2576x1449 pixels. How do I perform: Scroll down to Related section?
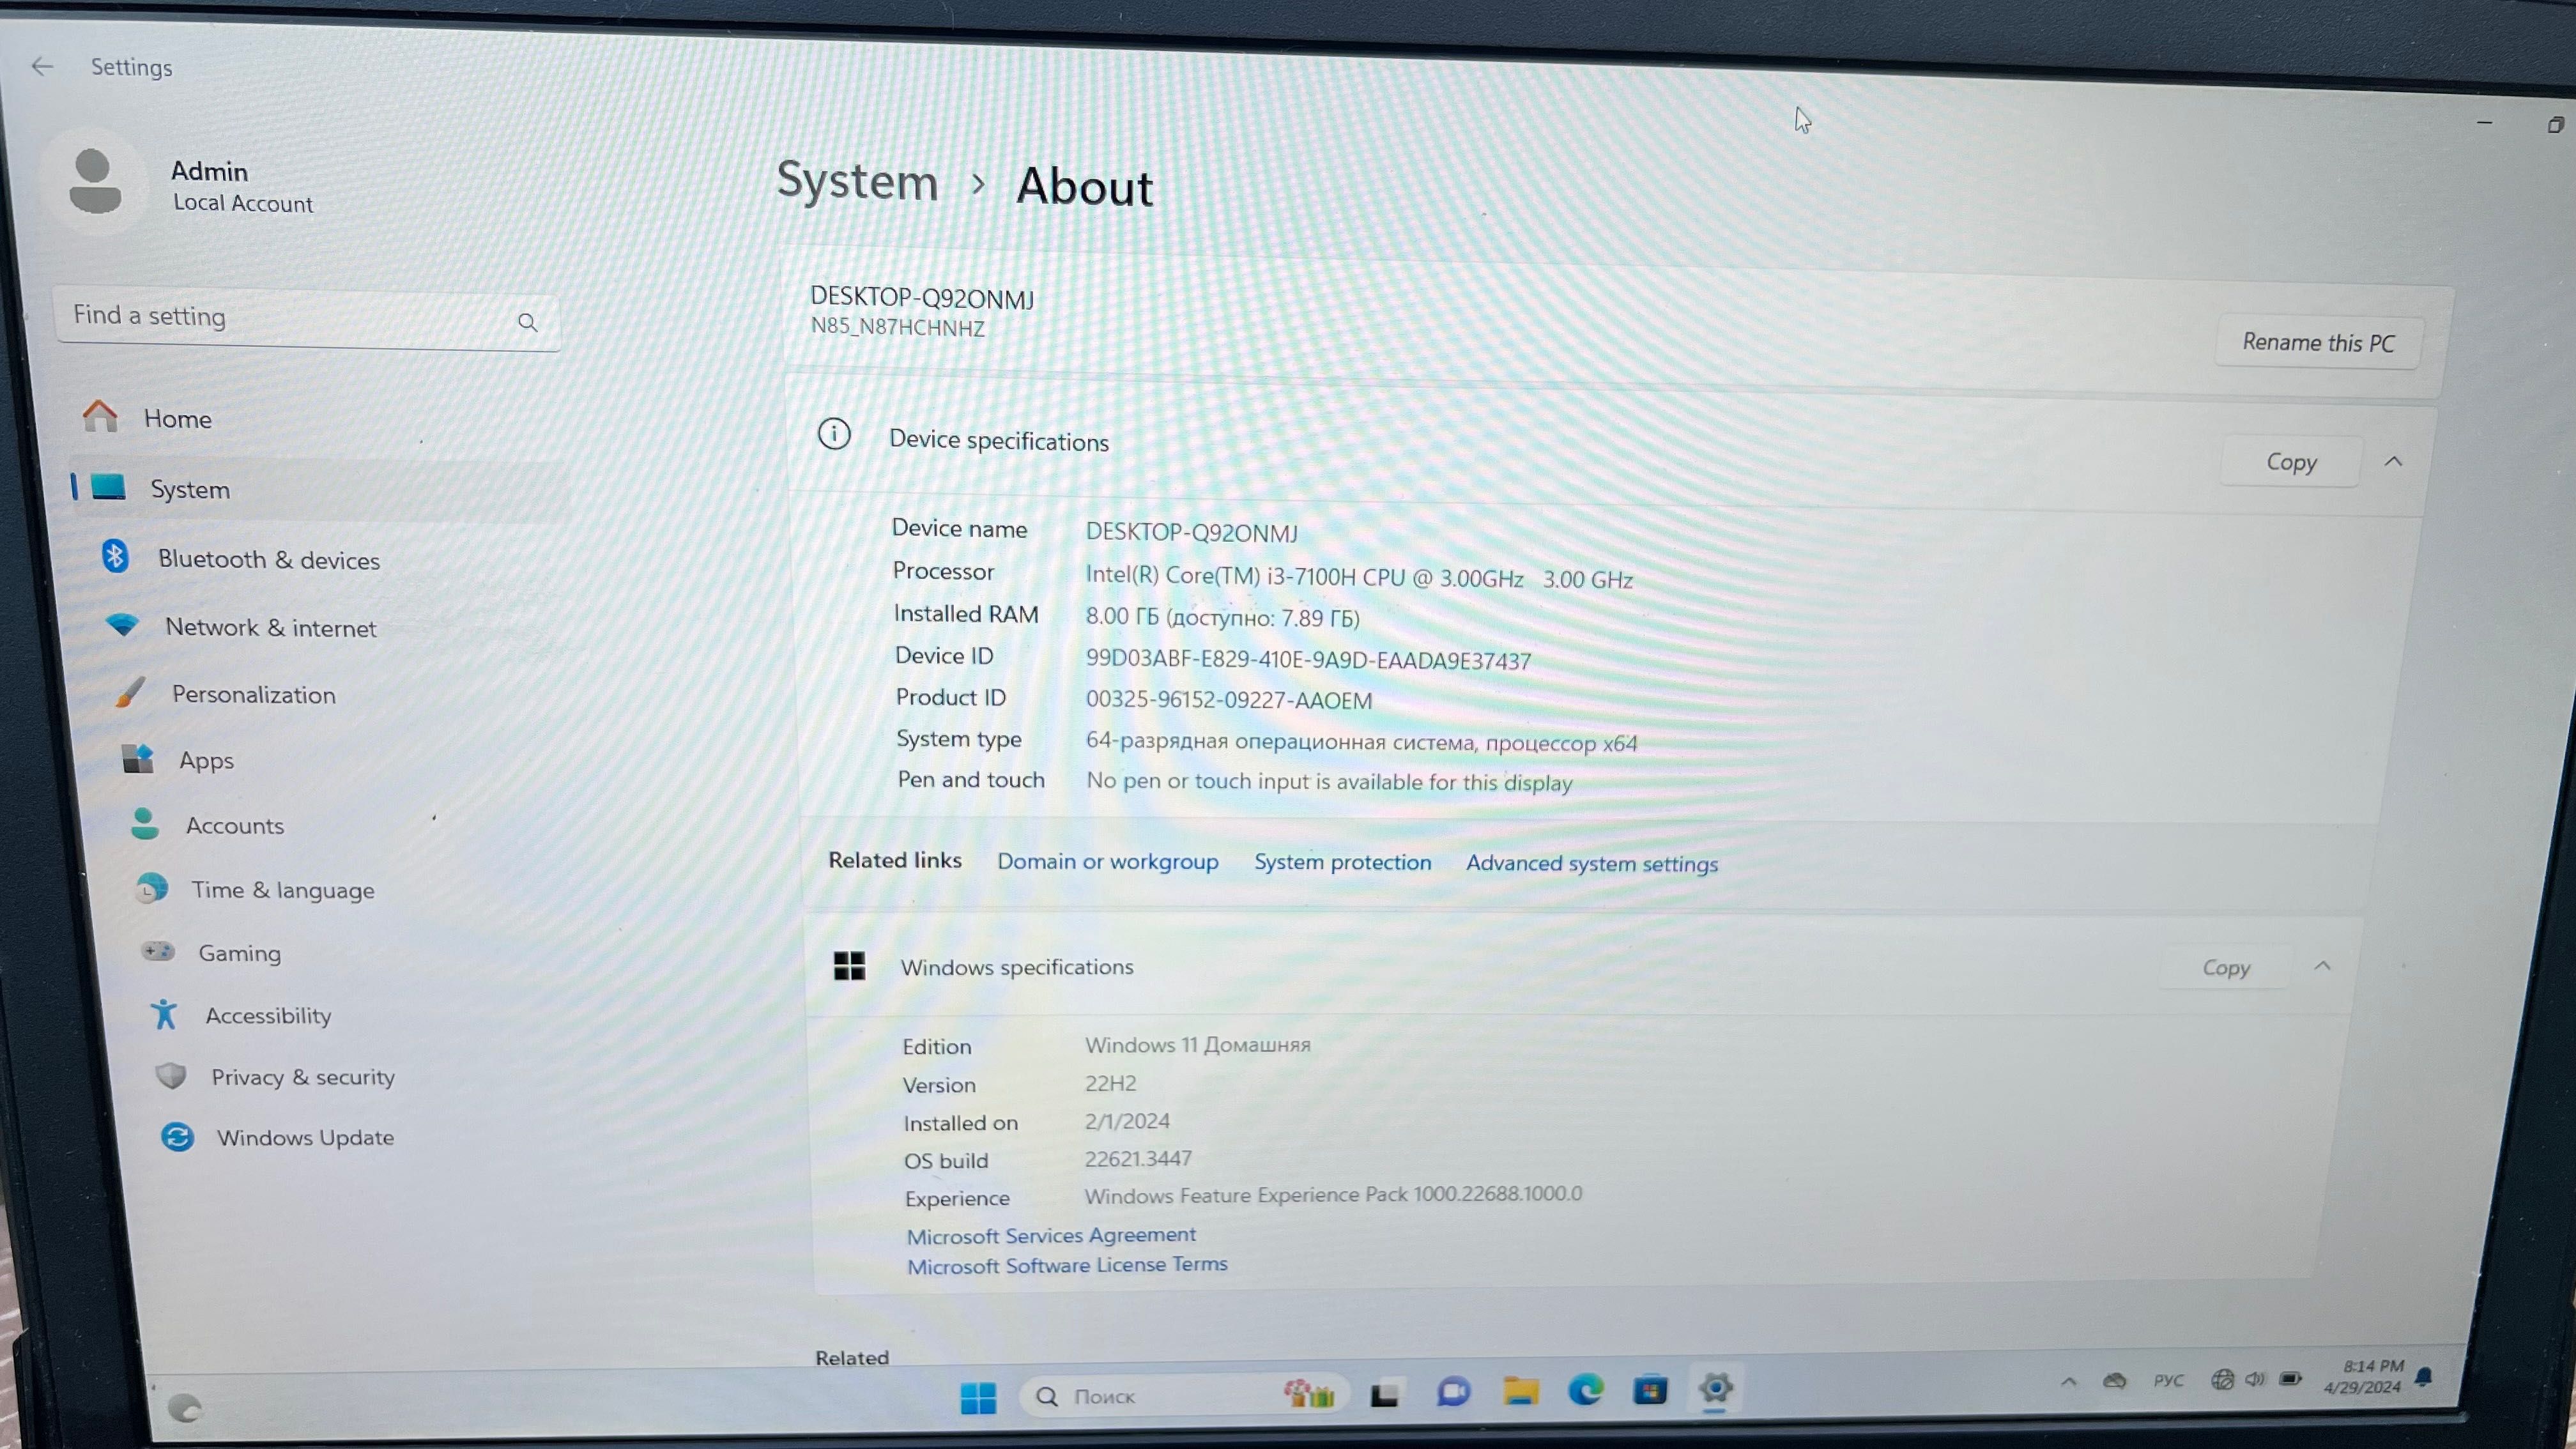851,1357
